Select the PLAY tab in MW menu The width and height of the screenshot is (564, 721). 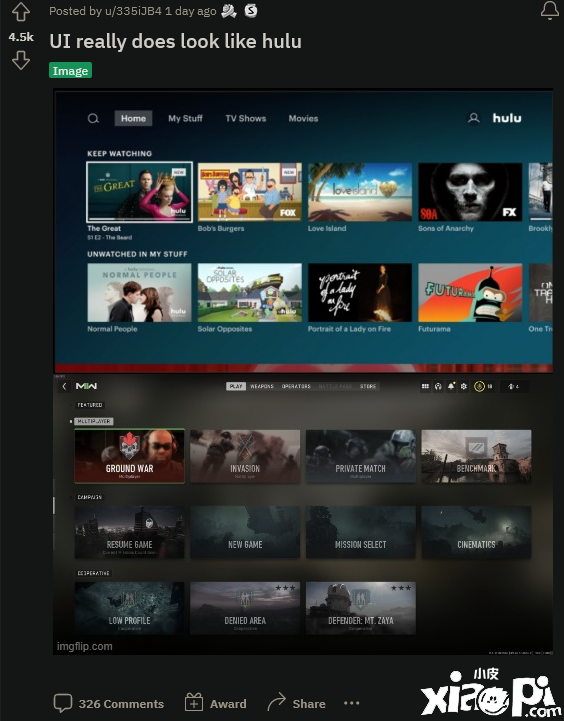(236, 386)
